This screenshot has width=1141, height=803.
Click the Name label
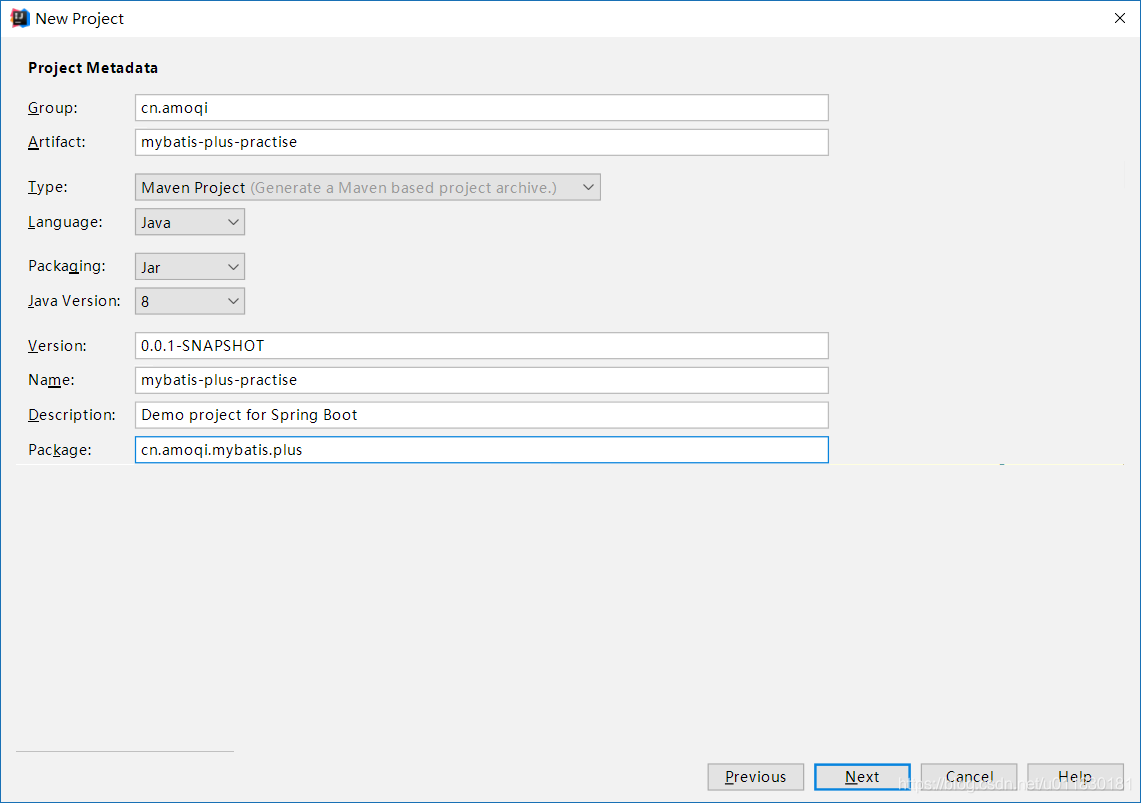click(x=52, y=380)
